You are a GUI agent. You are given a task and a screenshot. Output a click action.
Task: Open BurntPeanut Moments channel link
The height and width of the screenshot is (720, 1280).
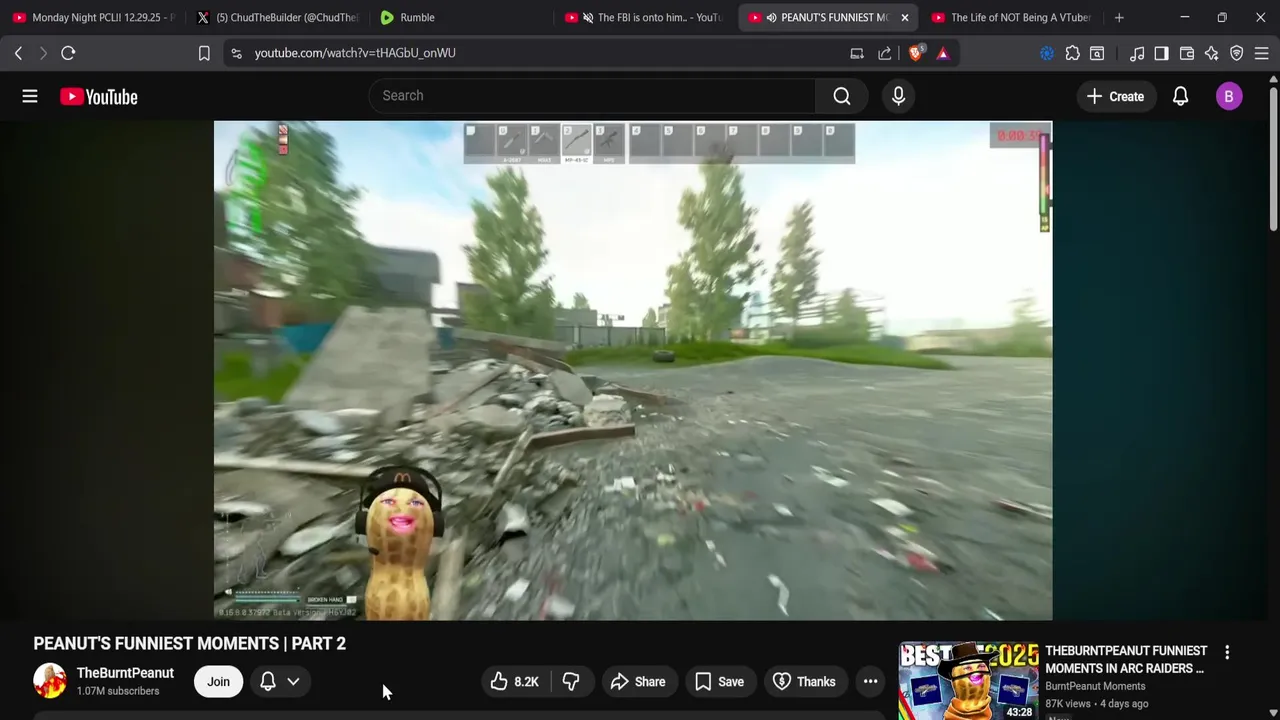click(1095, 686)
